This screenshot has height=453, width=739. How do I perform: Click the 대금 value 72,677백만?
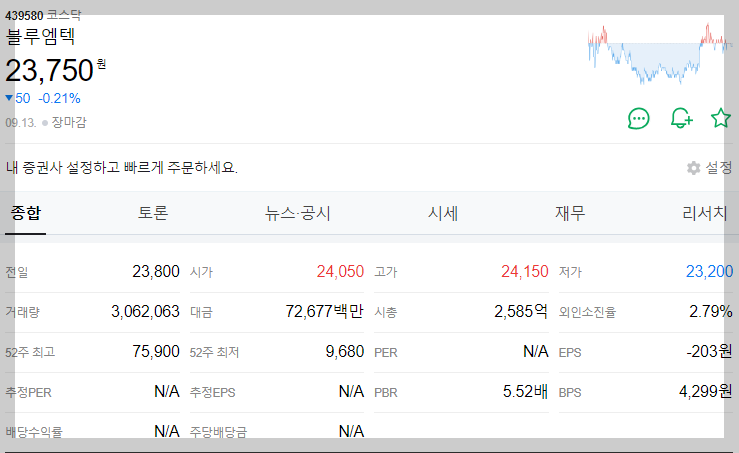[x=325, y=312]
